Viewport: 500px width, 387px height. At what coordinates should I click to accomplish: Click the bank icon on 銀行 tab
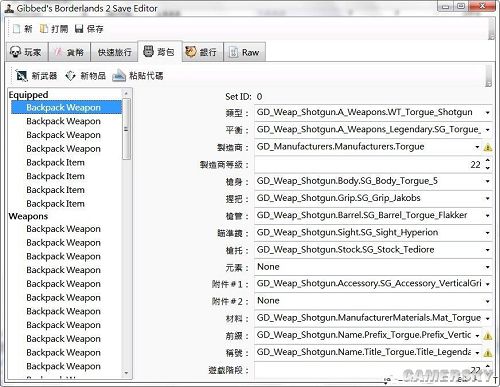pos(191,52)
